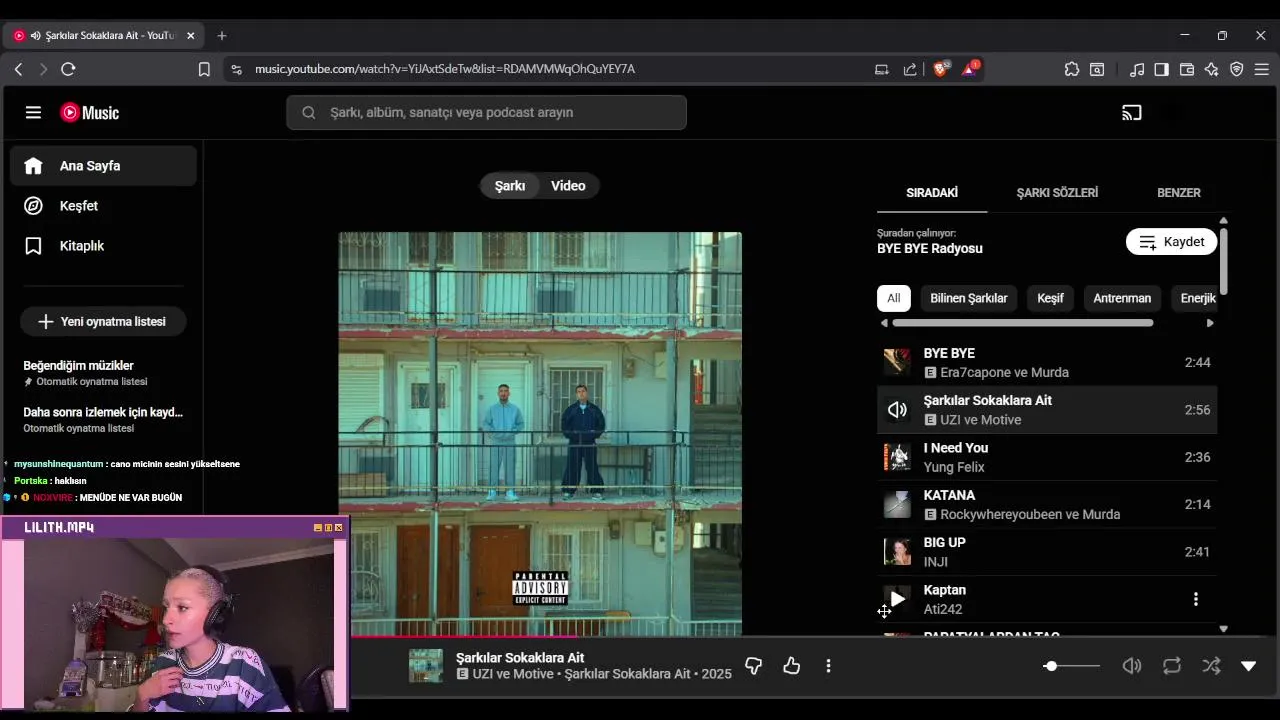The image size is (1280, 720).
Task: Select the Antrenman filter chip
Action: [1122, 298]
